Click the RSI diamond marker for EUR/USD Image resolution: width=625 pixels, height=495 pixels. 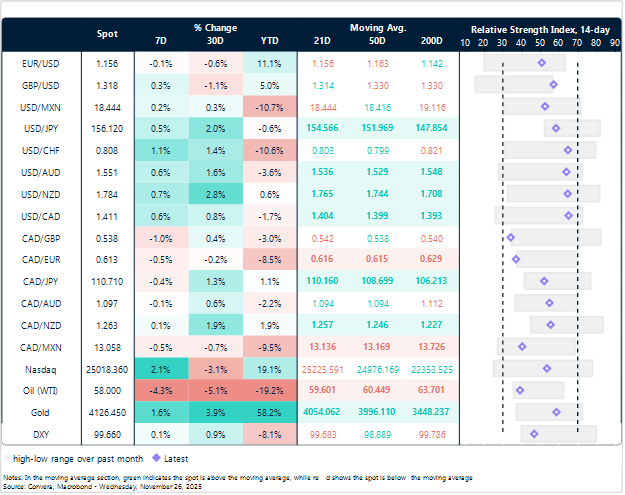click(x=542, y=63)
